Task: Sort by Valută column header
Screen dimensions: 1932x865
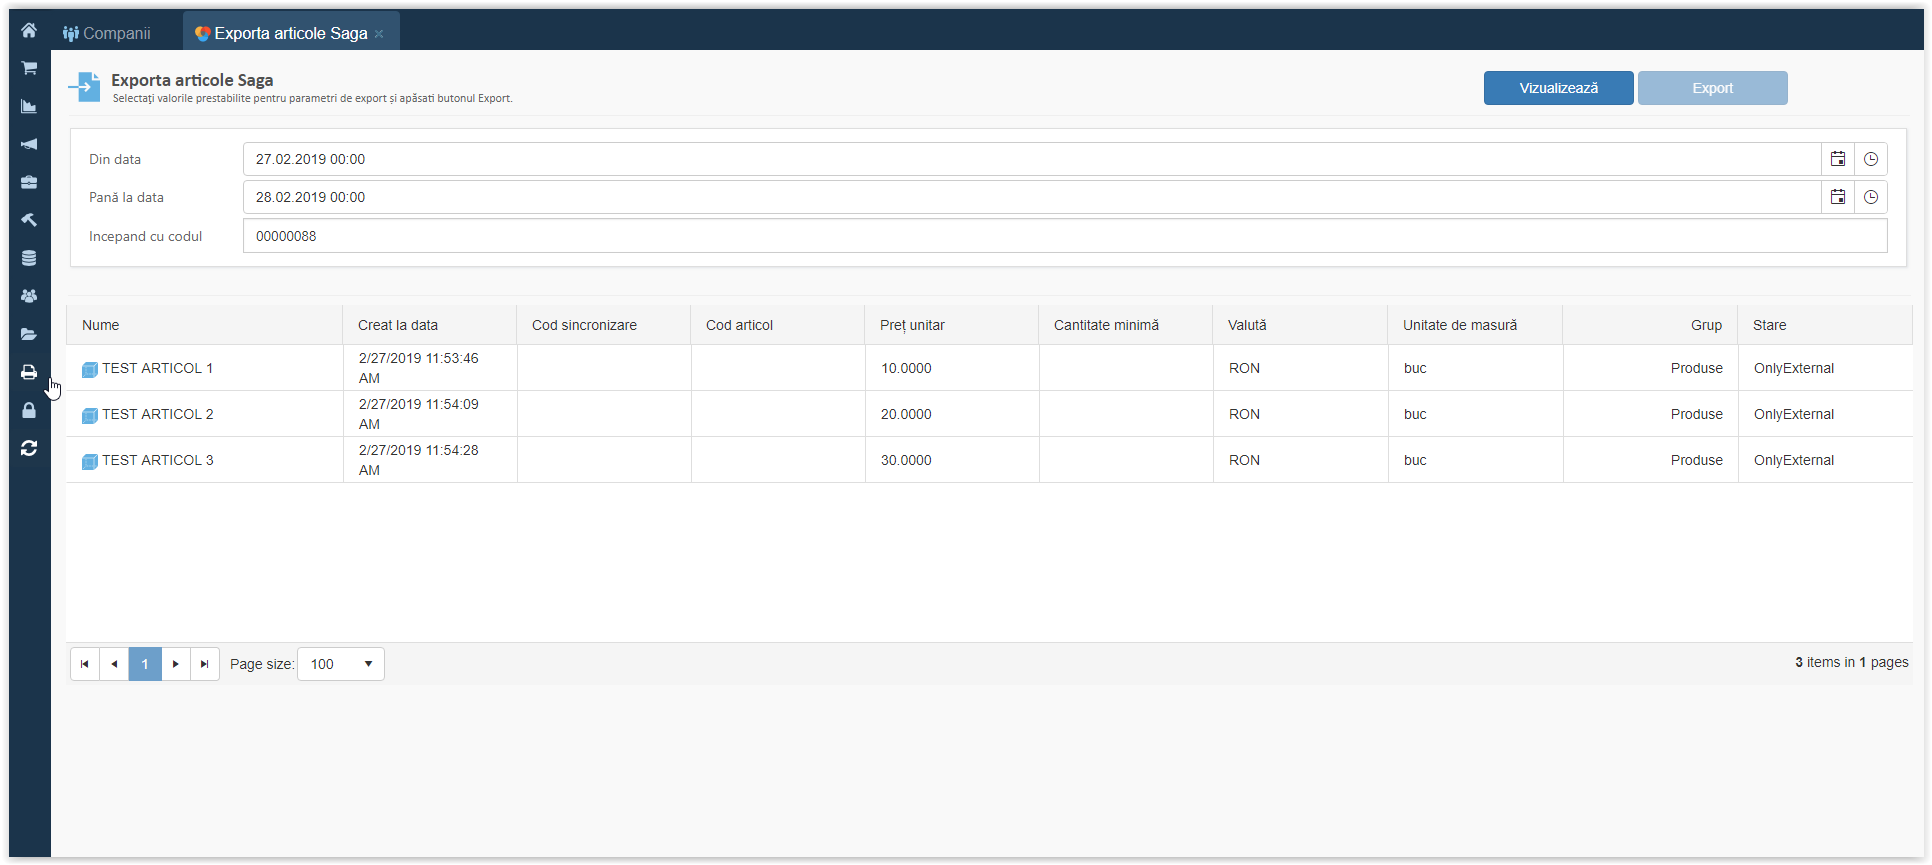Action: [1299, 325]
